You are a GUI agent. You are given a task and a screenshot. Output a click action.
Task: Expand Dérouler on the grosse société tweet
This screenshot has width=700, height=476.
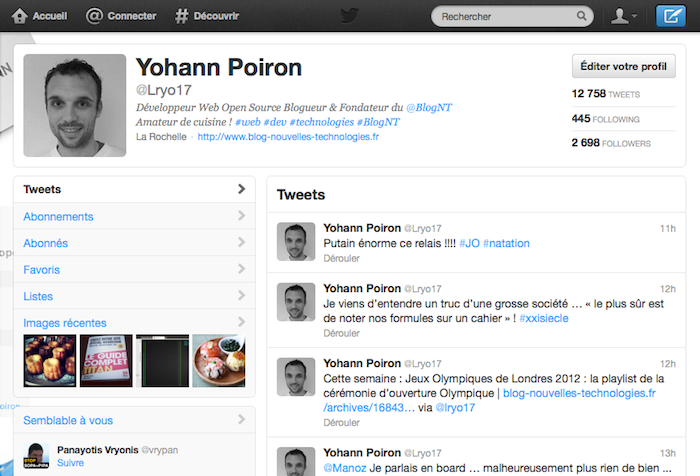(x=342, y=333)
